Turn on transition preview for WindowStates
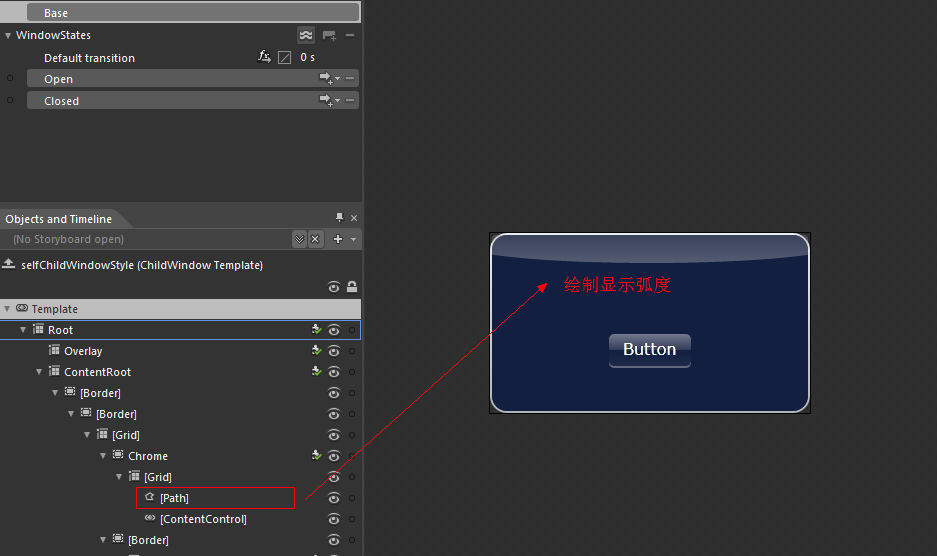 pyautogui.click(x=307, y=35)
